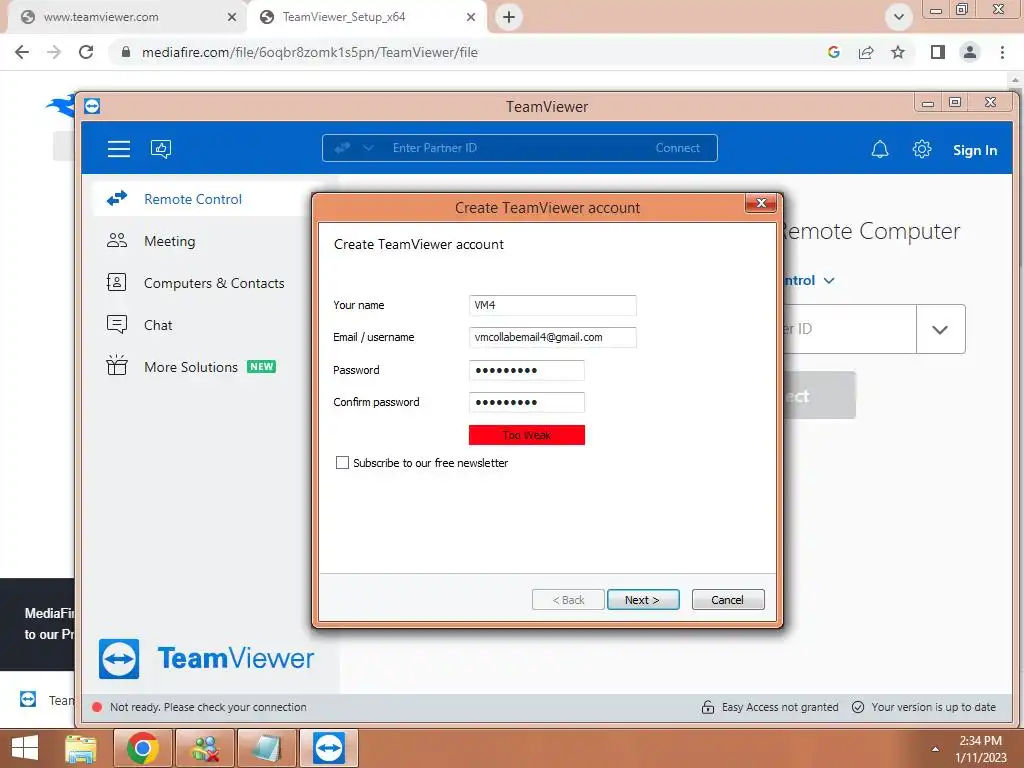Open Chrome tab search dropdown
Viewport: 1024px width, 768px height.
[x=899, y=17]
